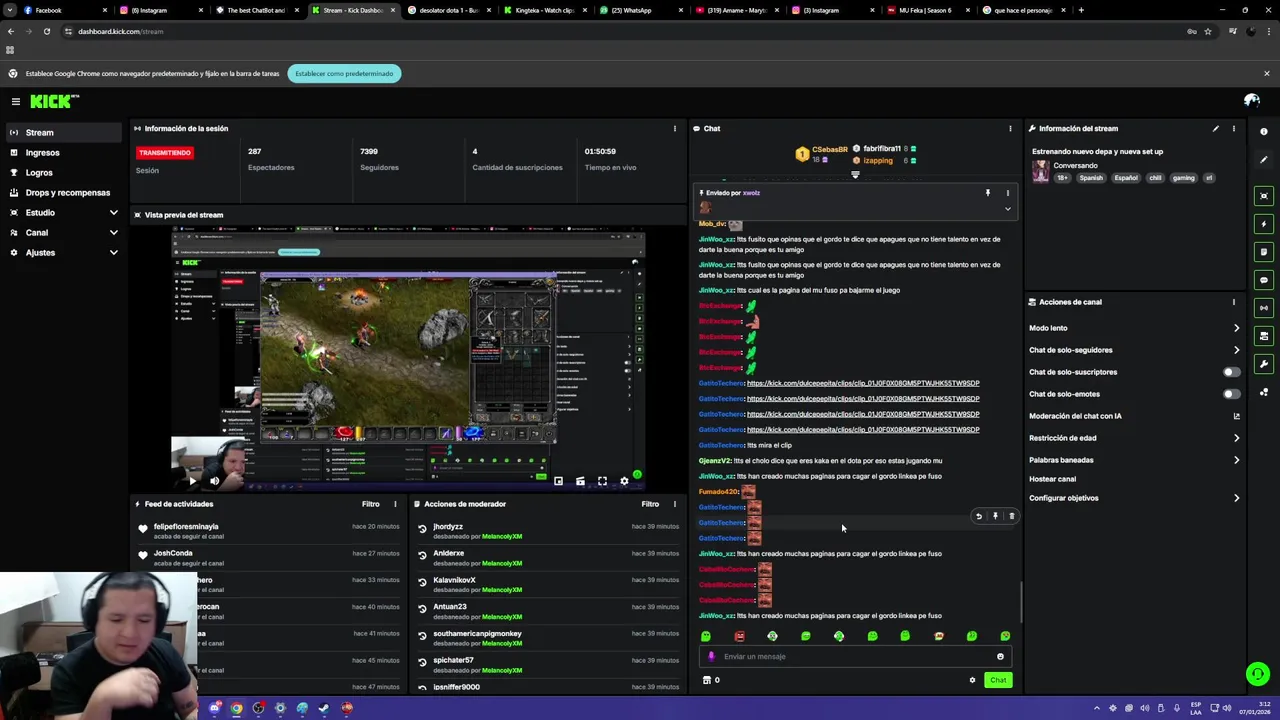This screenshot has height=720, width=1280.
Task: Enter fullscreen on the stream preview
Action: 602,481
